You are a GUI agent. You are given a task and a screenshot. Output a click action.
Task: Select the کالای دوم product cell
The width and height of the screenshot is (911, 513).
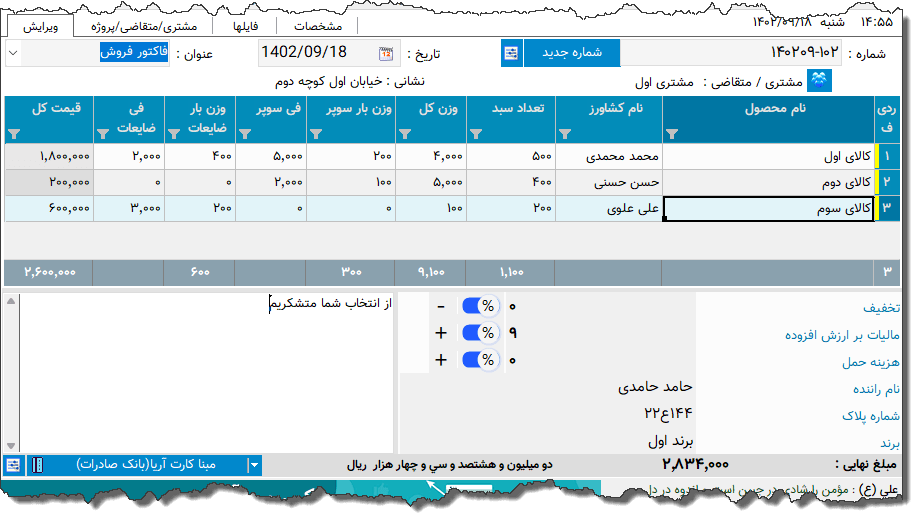click(x=768, y=182)
